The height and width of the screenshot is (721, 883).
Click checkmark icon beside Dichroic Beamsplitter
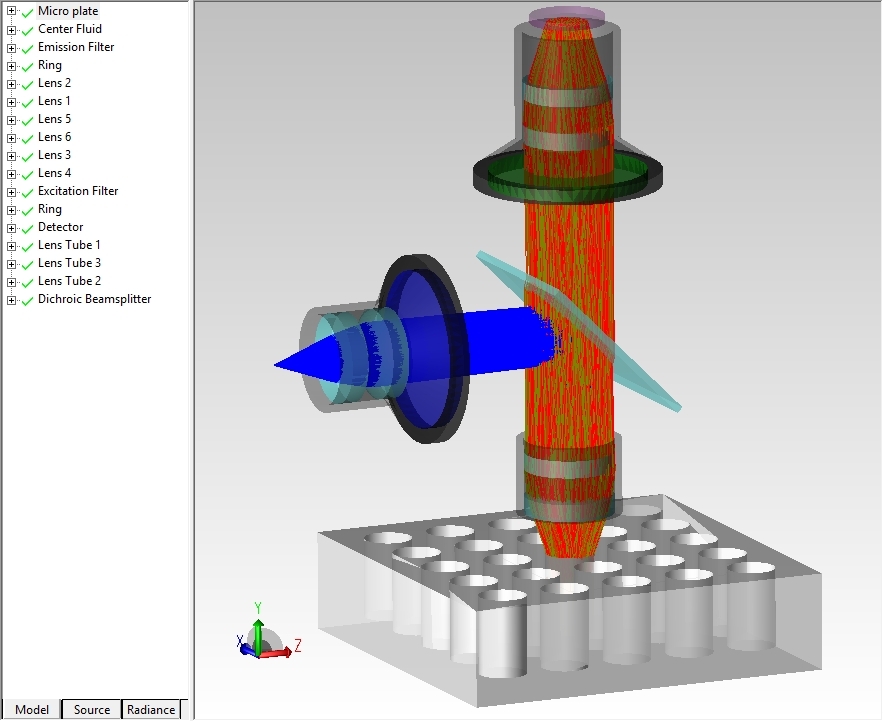(x=27, y=300)
